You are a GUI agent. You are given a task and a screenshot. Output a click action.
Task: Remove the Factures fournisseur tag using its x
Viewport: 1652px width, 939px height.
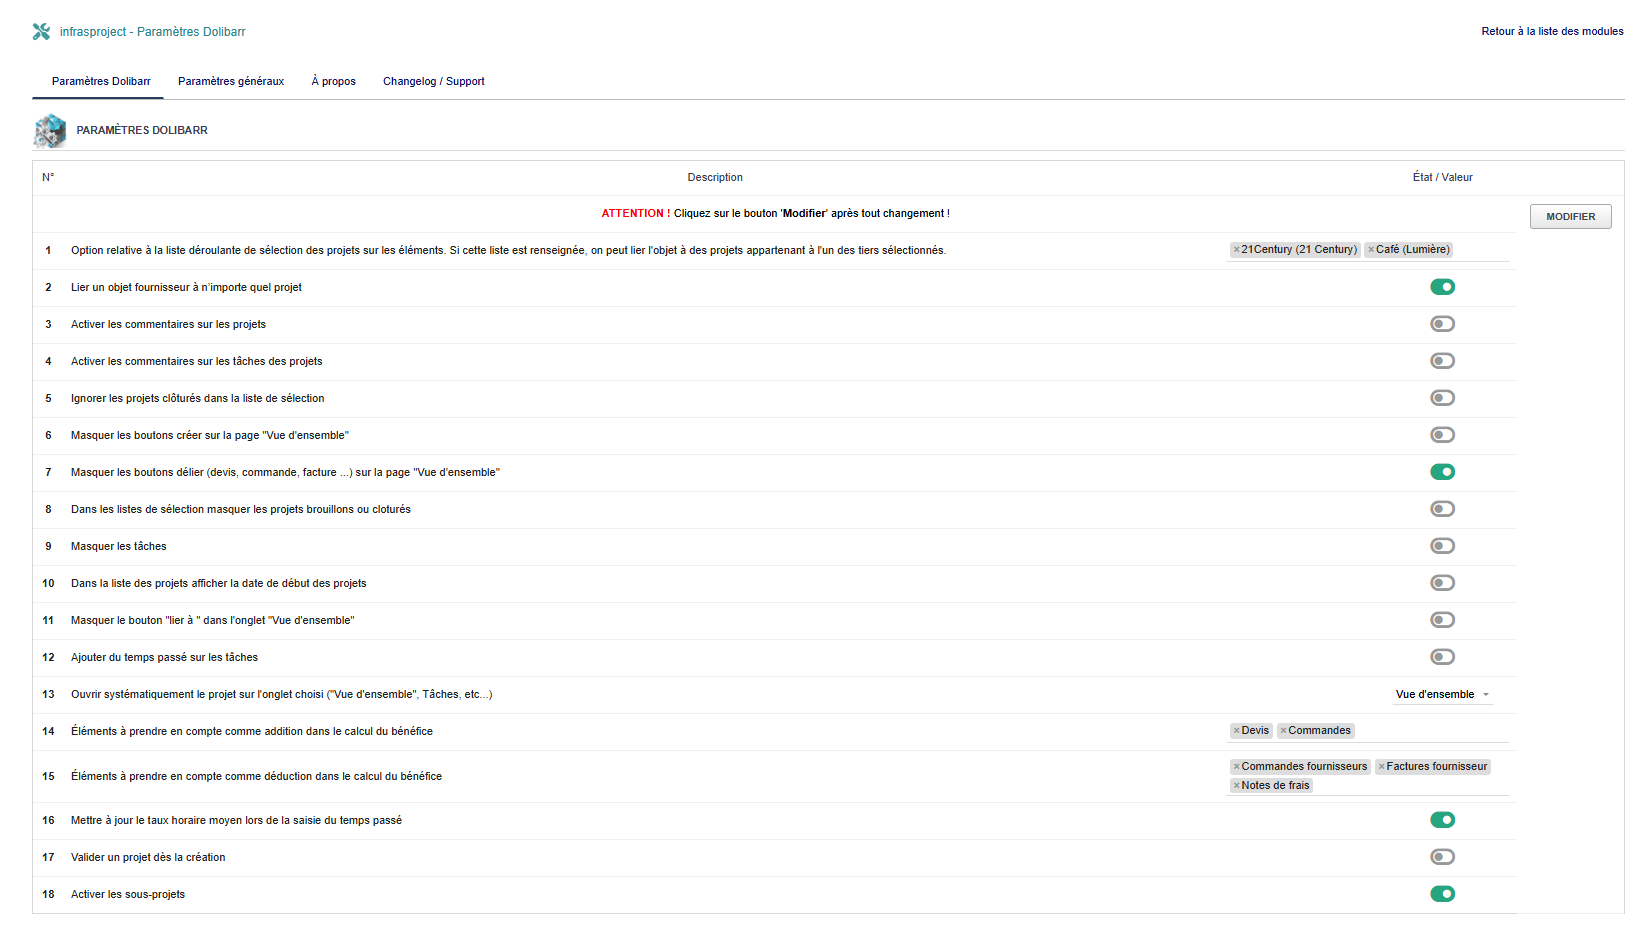(1381, 767)
